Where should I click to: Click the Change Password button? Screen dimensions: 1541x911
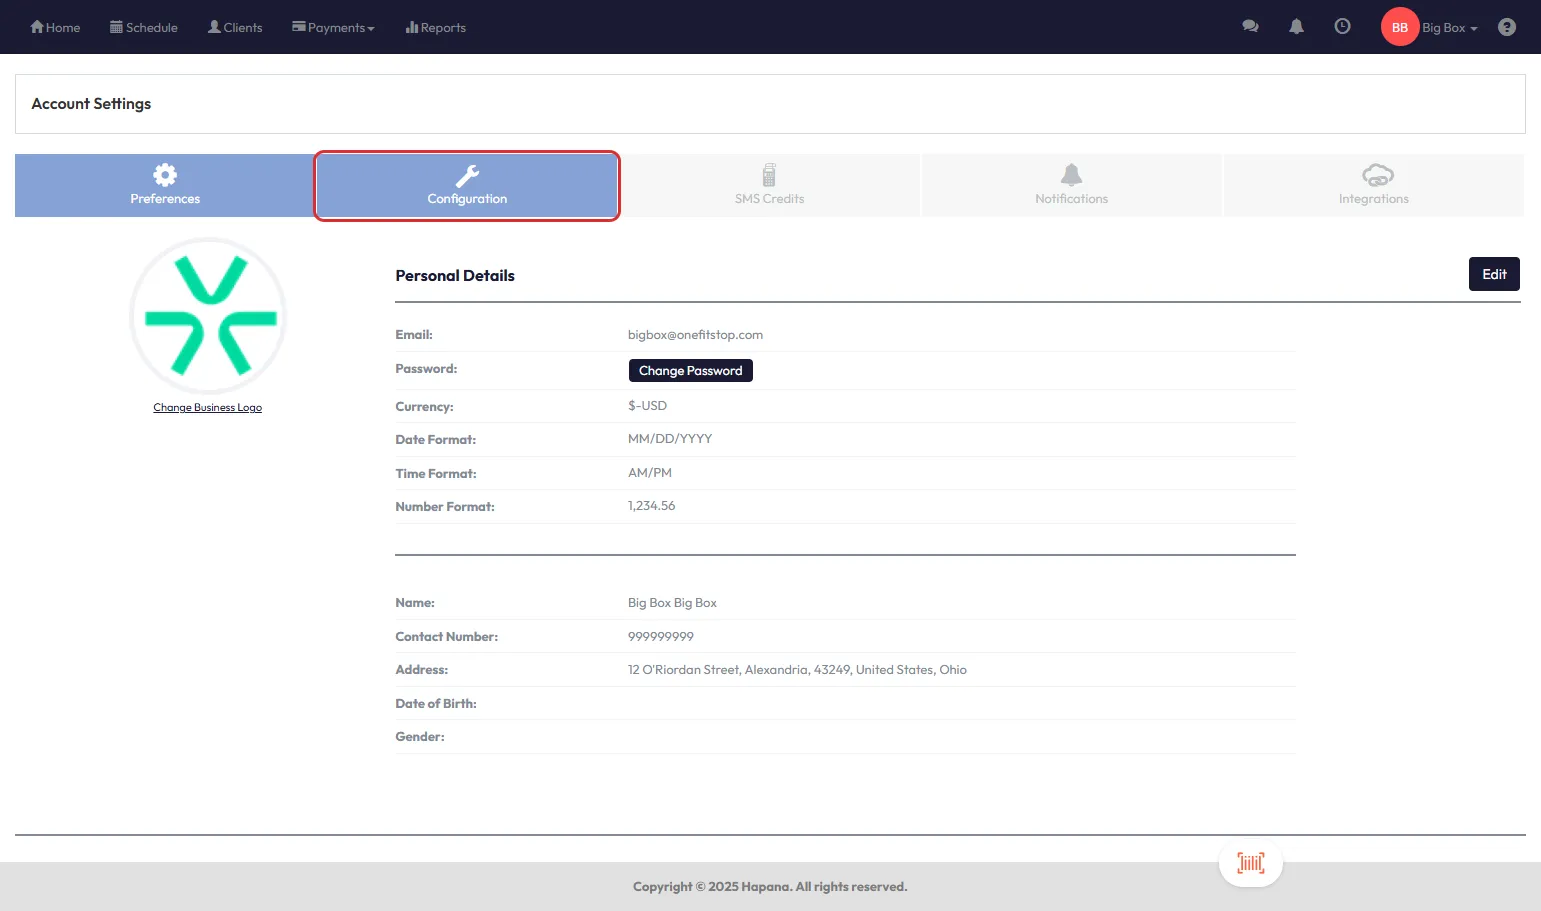click(690, 370)
